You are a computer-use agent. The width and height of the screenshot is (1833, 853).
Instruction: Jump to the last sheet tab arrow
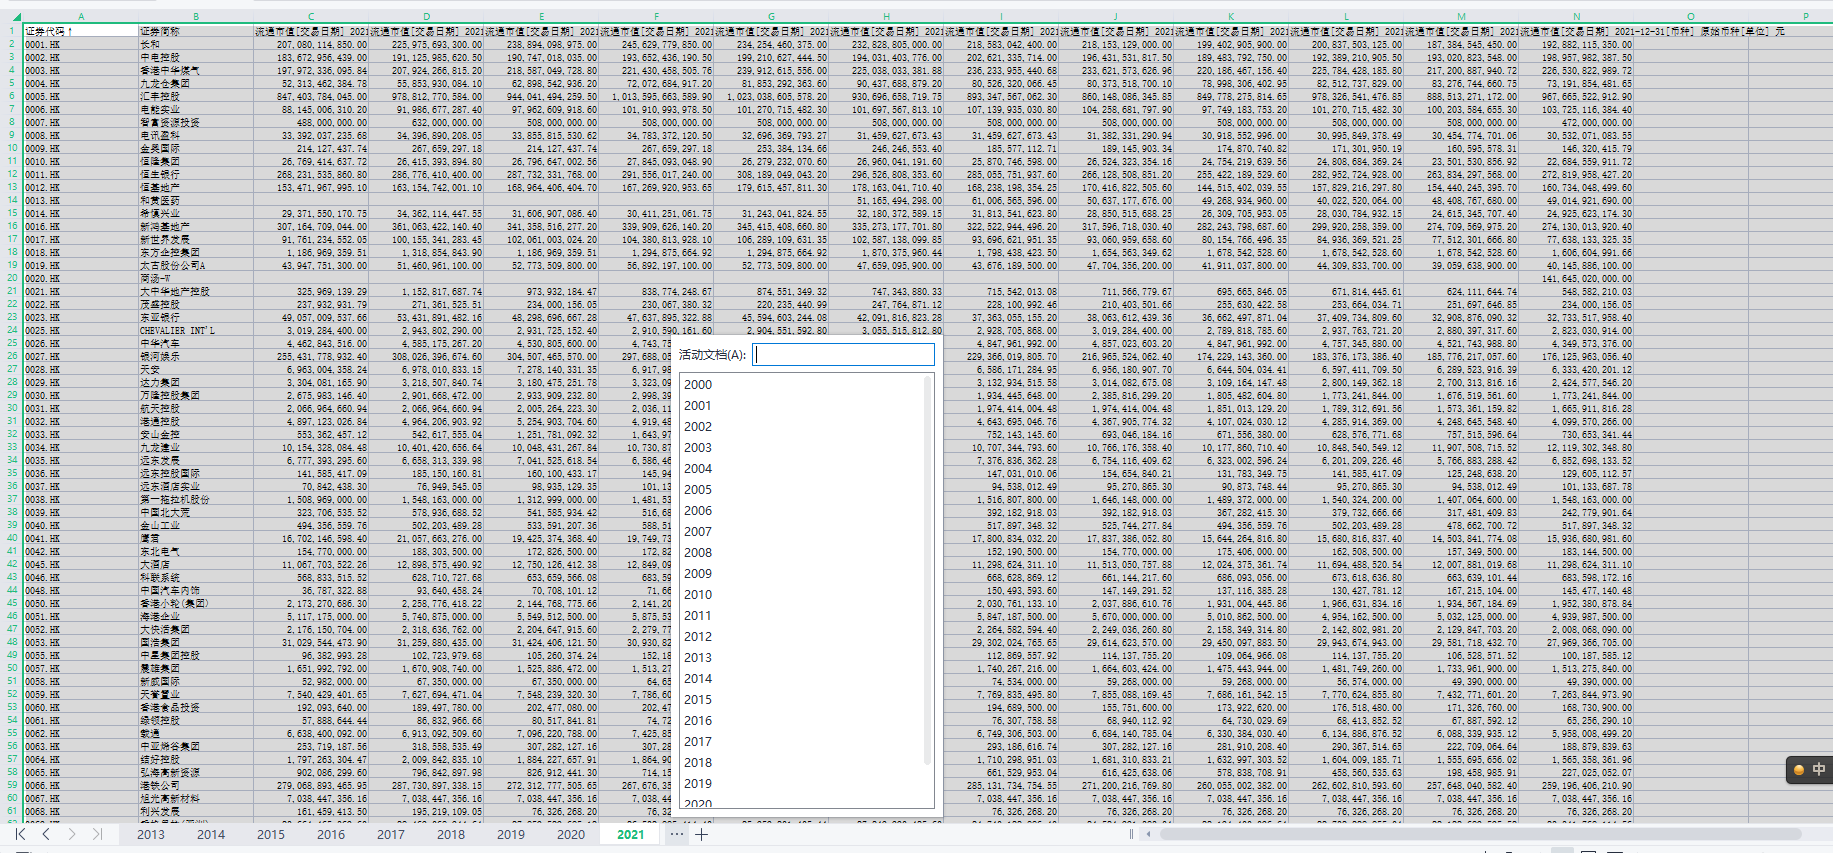point(98,834)
